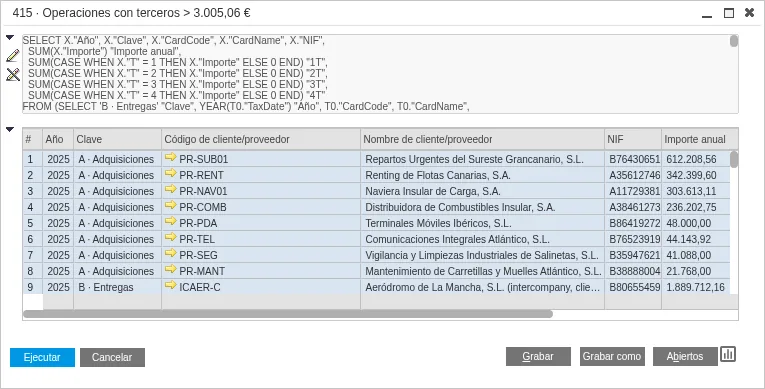Click cell Vigilancia y Limpiezas Industriales de Salinetas

482,255
